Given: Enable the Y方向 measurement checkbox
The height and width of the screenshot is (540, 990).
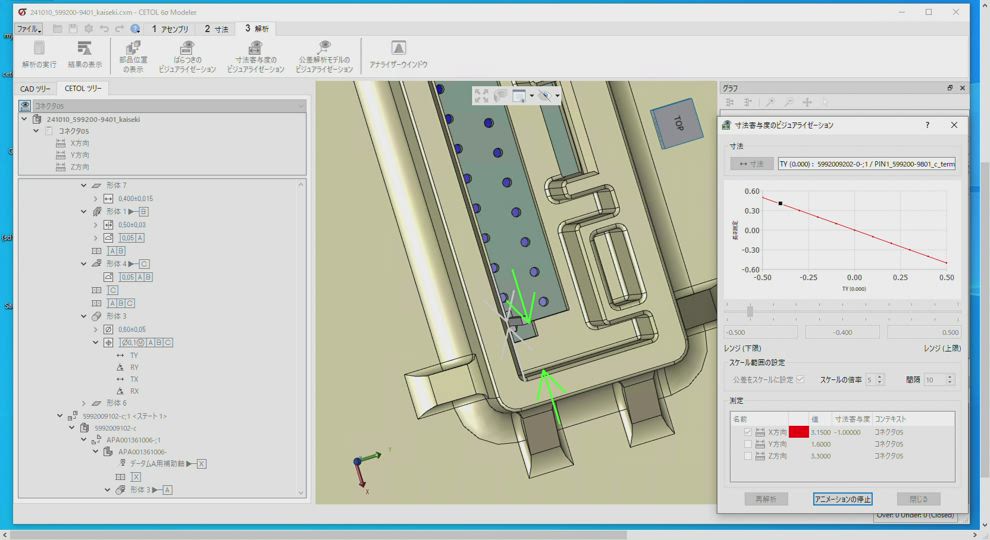Looking at the screenshot, I should pos(747,444).
